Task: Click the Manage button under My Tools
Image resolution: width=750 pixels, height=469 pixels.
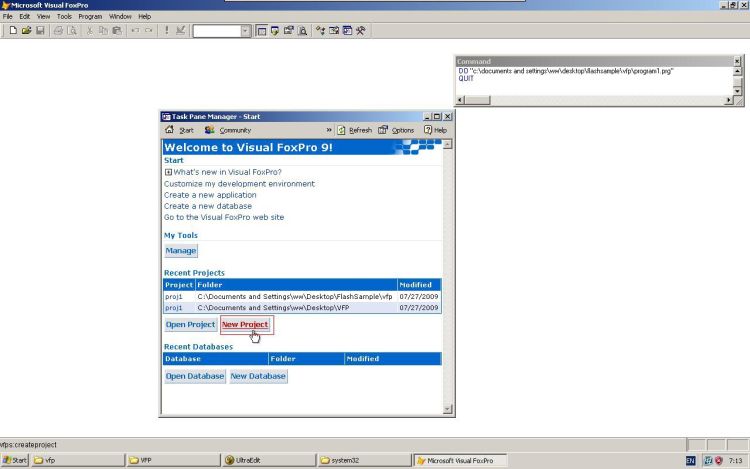Action: pyautogui.click(x=181, y=251)
